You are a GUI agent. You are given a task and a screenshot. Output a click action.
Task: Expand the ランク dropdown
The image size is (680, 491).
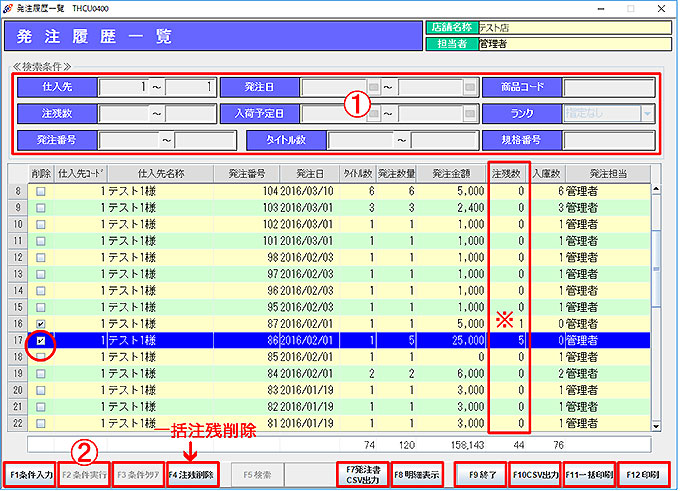coord(648,114)
